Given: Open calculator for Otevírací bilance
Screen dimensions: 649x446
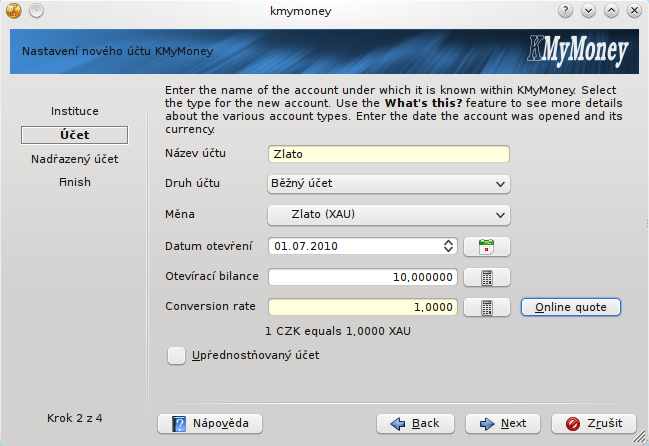Looking at the screenshot, I should [x=487, y=277].
